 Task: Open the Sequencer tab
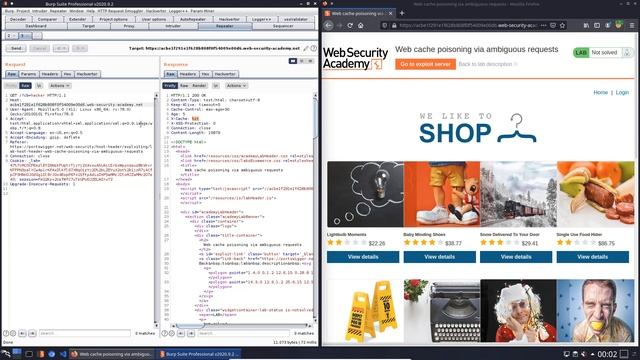pos(283,26)
